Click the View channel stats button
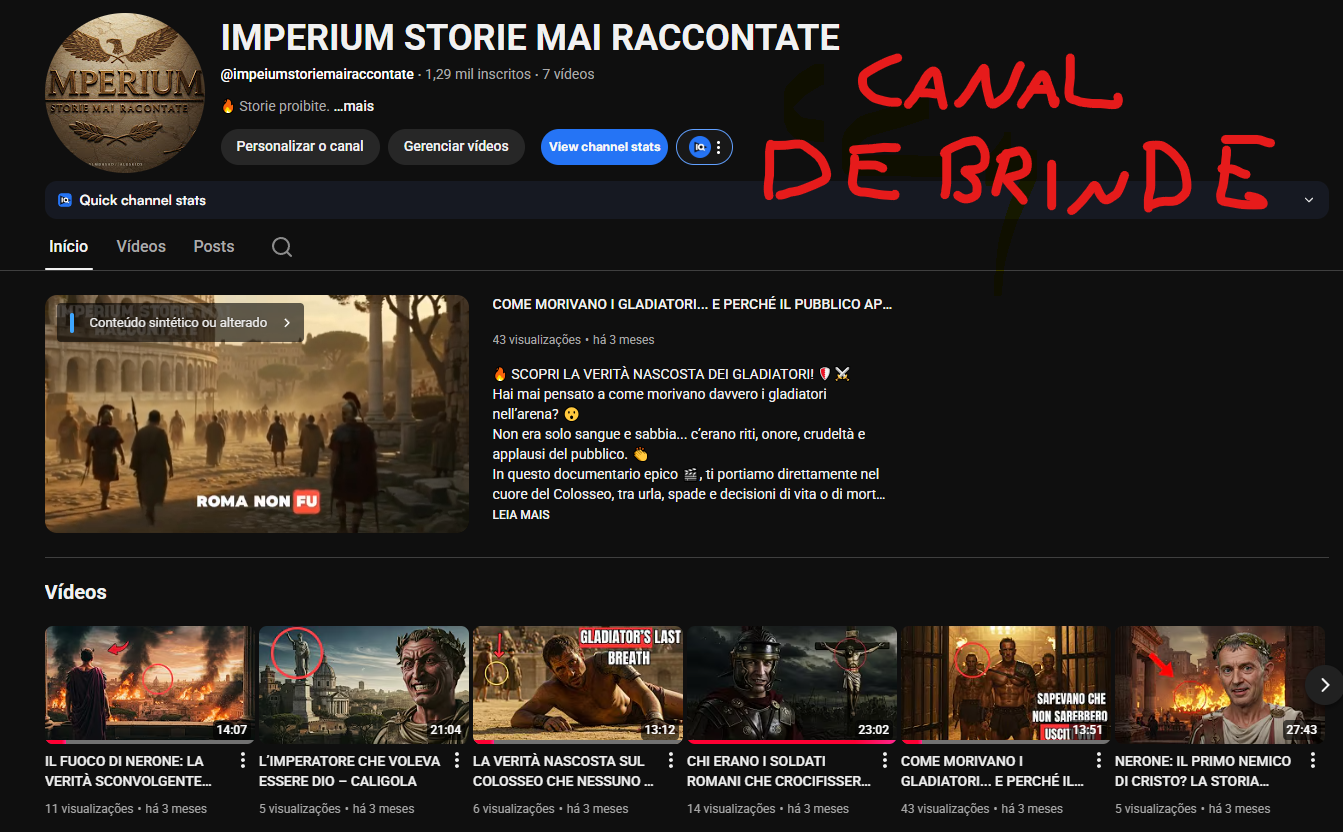 605,147
